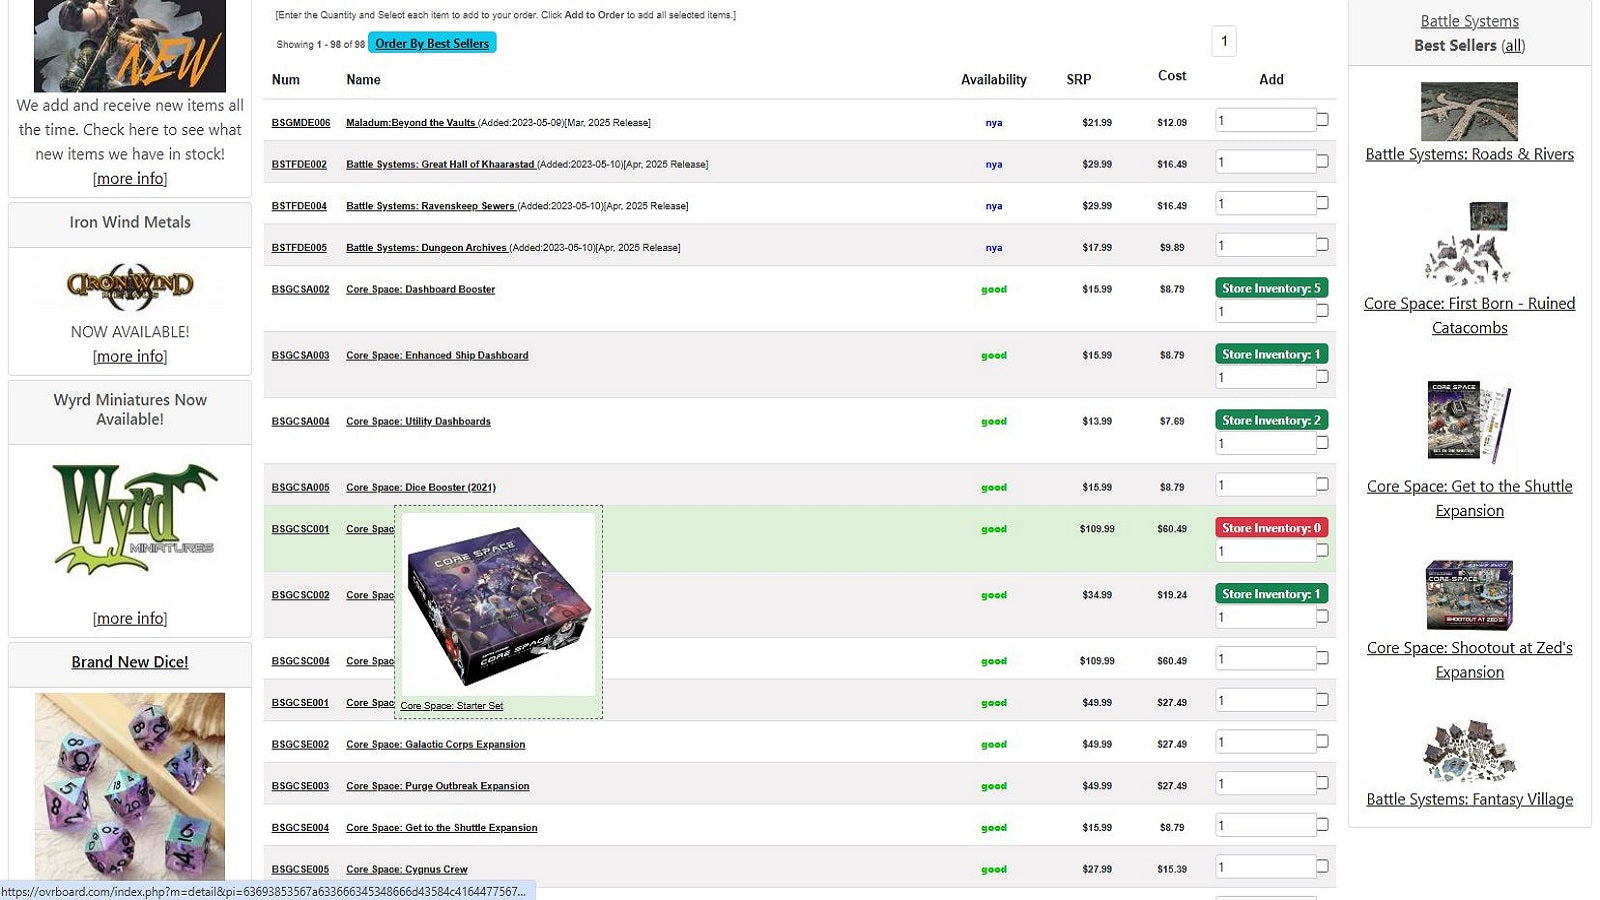Open item number BSGCSA003 link

[300, 356]
